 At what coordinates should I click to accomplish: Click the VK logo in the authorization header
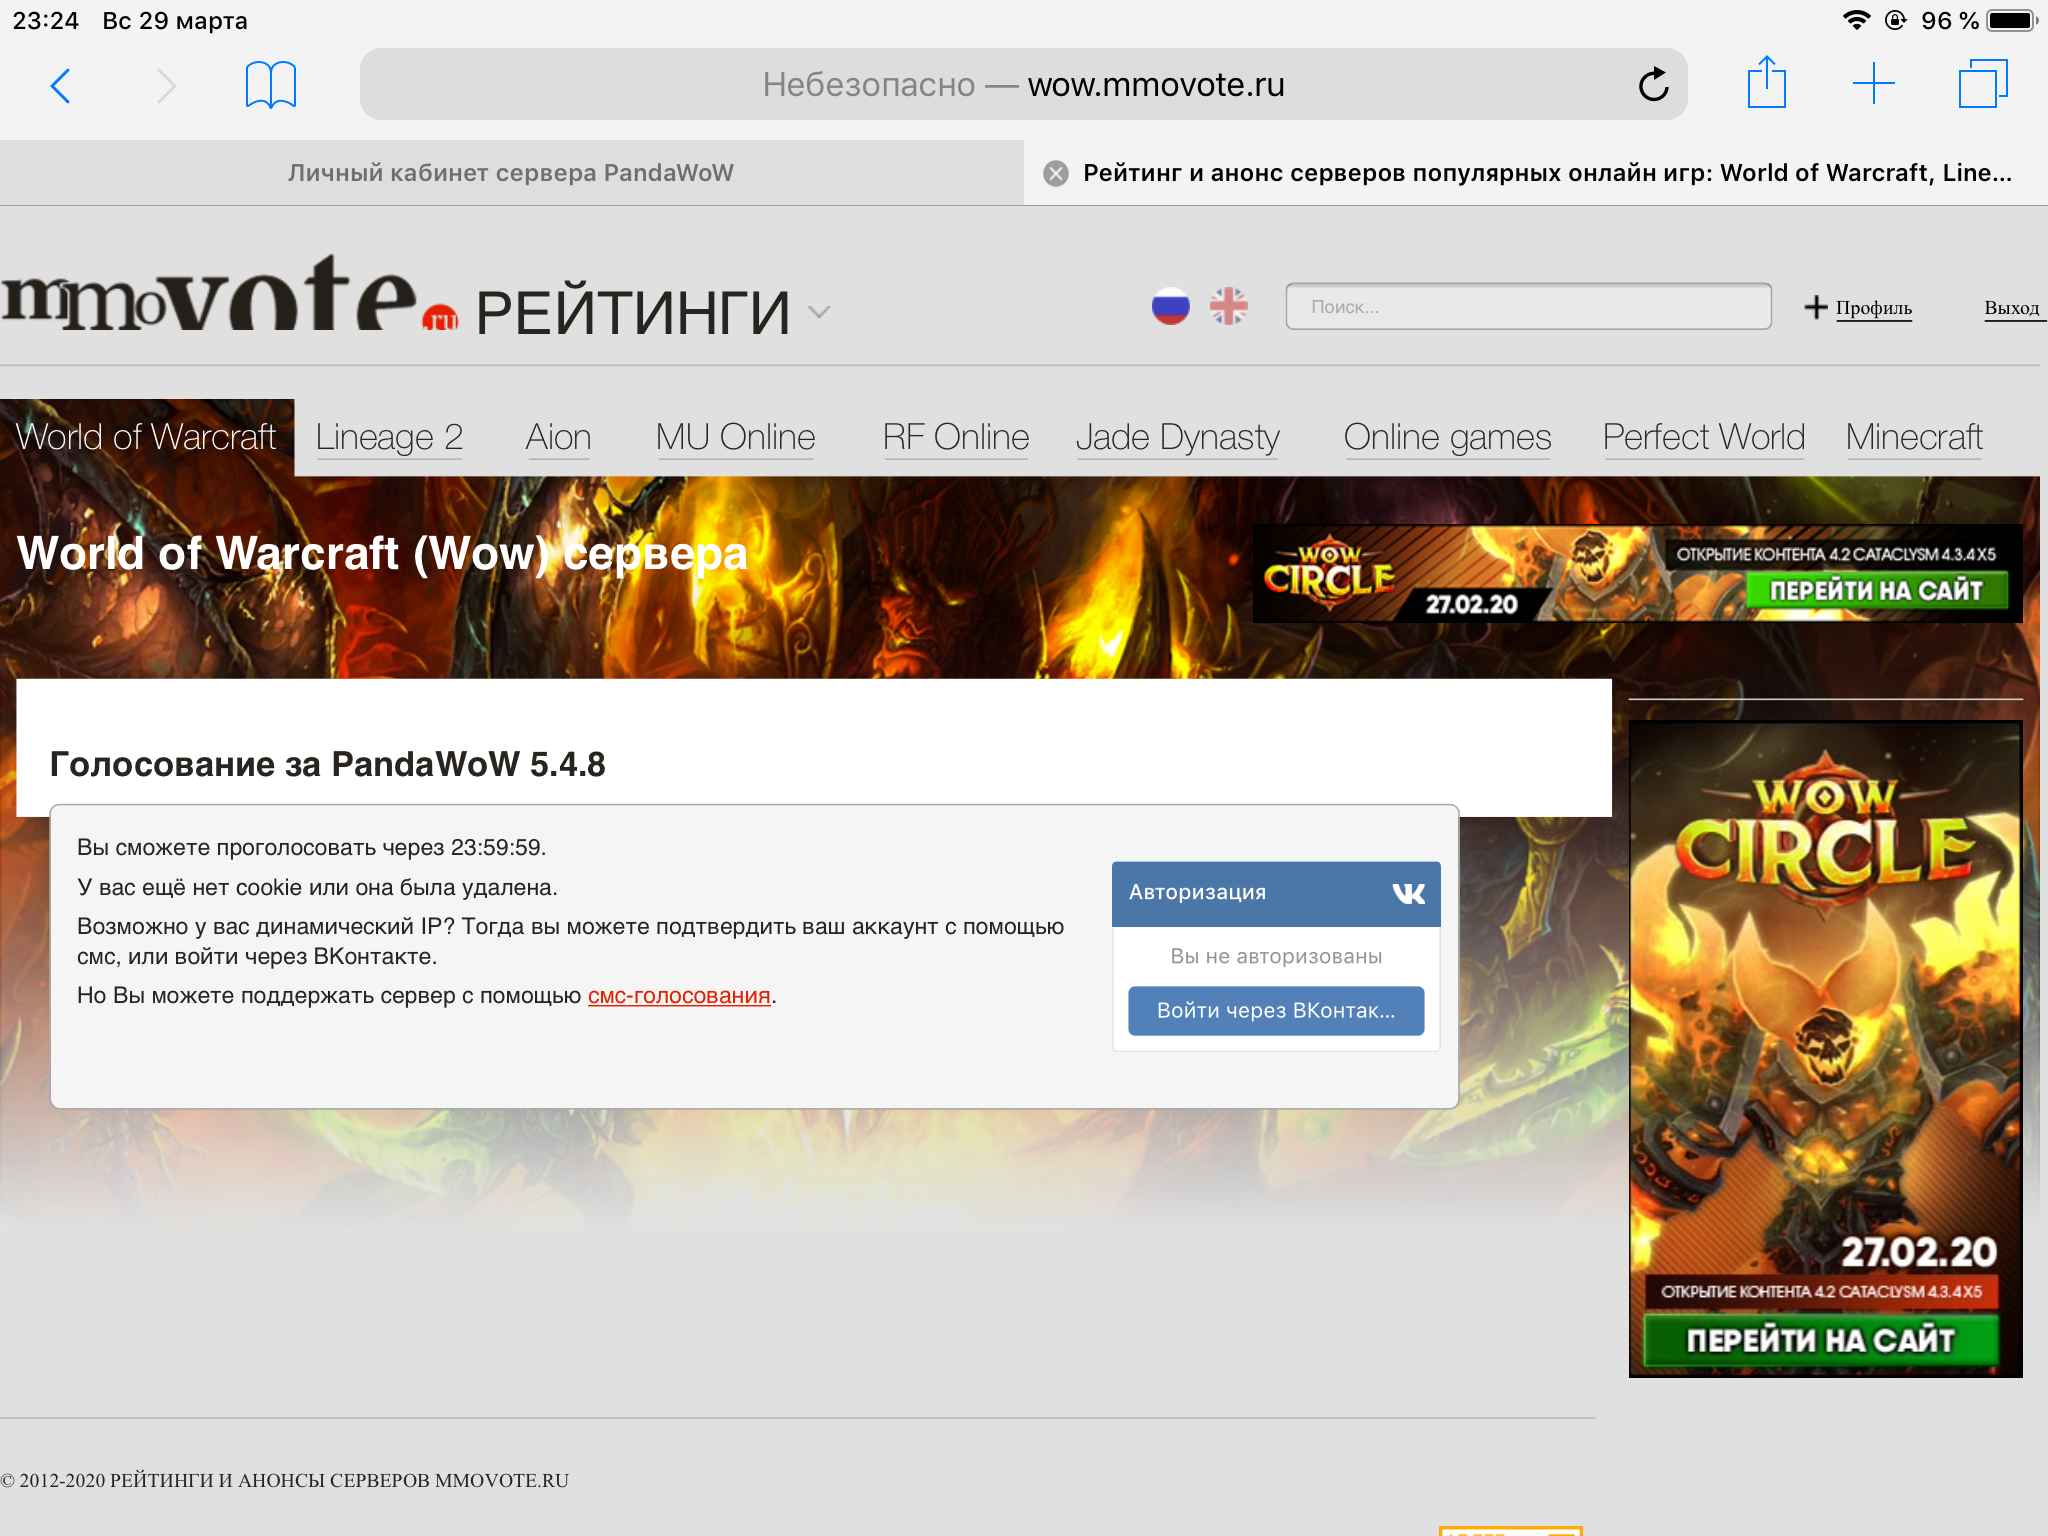(x=1408, y=893)
